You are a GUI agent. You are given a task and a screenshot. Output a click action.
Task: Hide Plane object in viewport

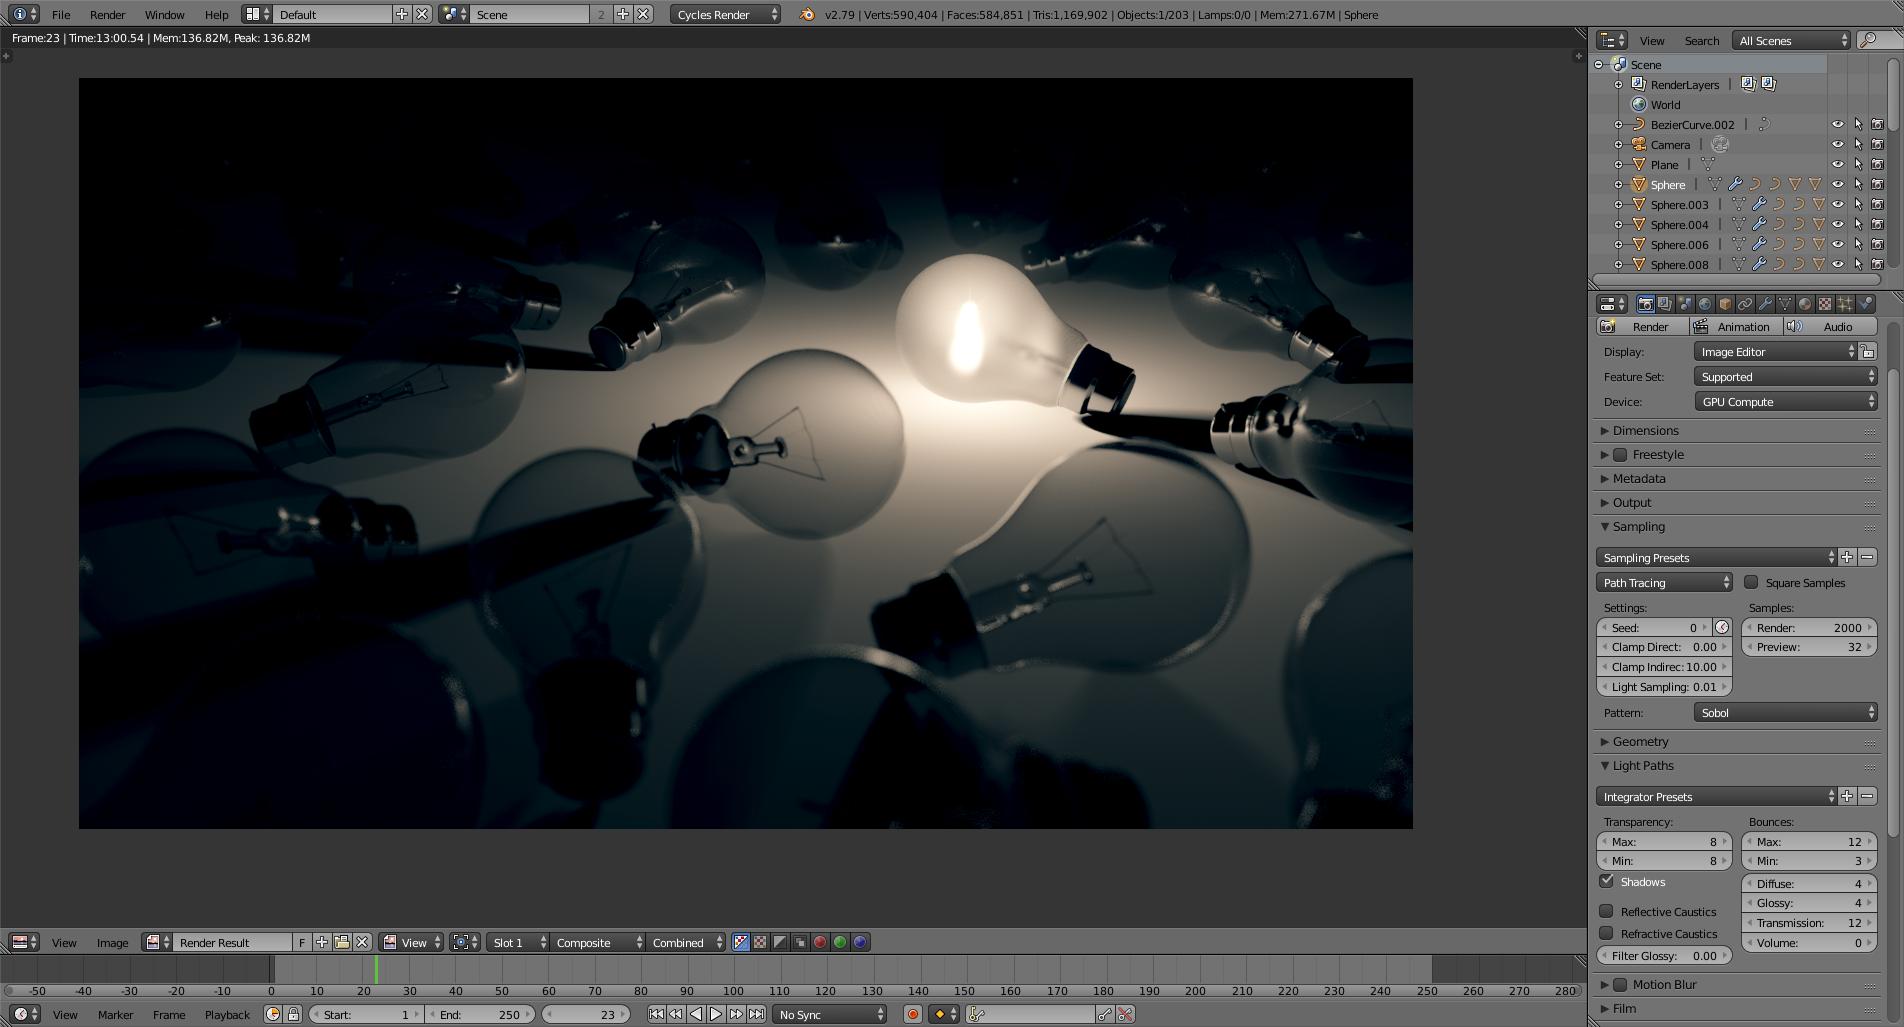1837,164
